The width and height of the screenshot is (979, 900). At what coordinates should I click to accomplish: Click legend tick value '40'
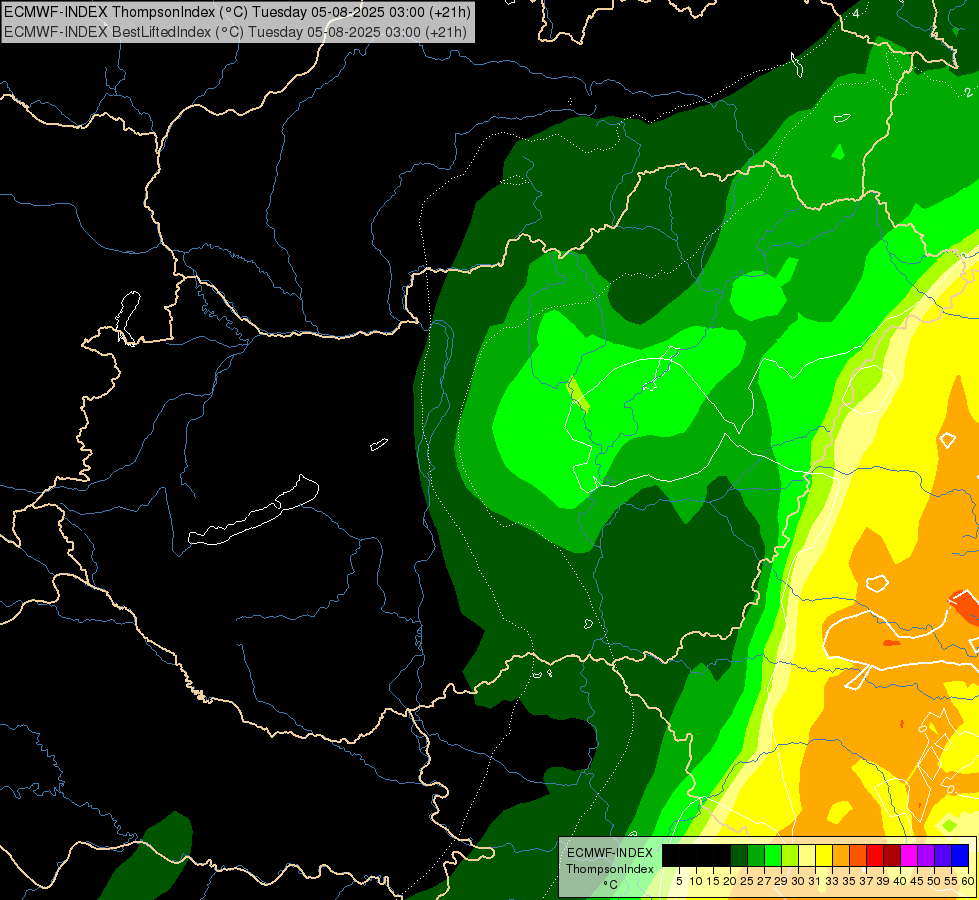[x=900, y=881]
